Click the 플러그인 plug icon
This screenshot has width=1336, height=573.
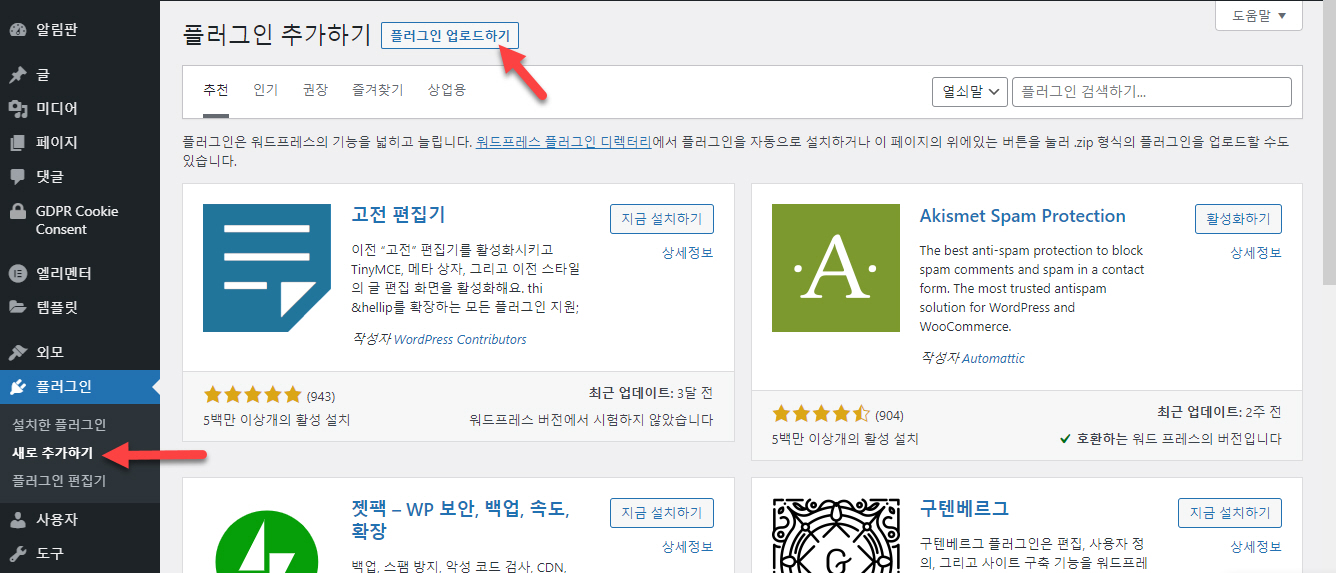(x=17, y=387)
